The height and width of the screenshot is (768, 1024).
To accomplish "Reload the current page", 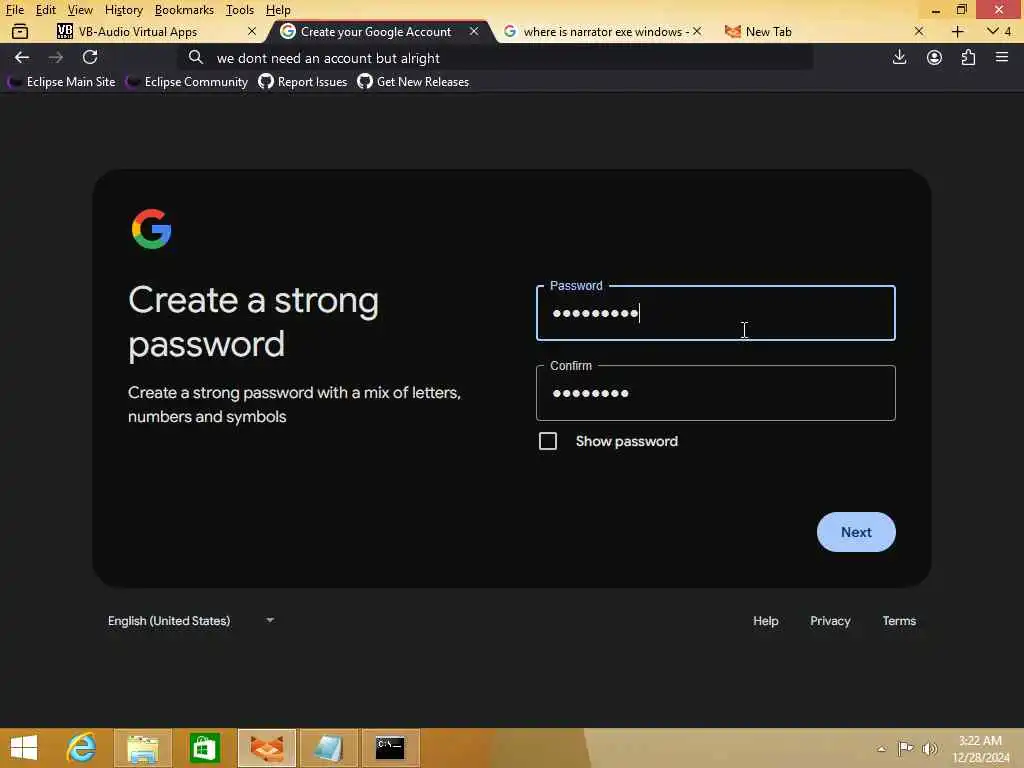I will (90, 57).
